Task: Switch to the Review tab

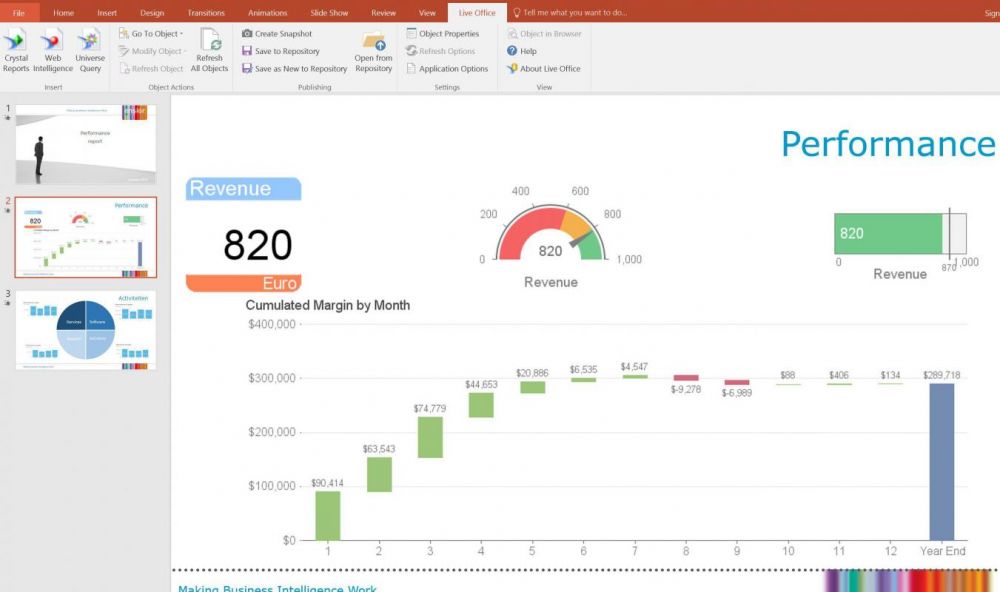Action: point(383,13)
